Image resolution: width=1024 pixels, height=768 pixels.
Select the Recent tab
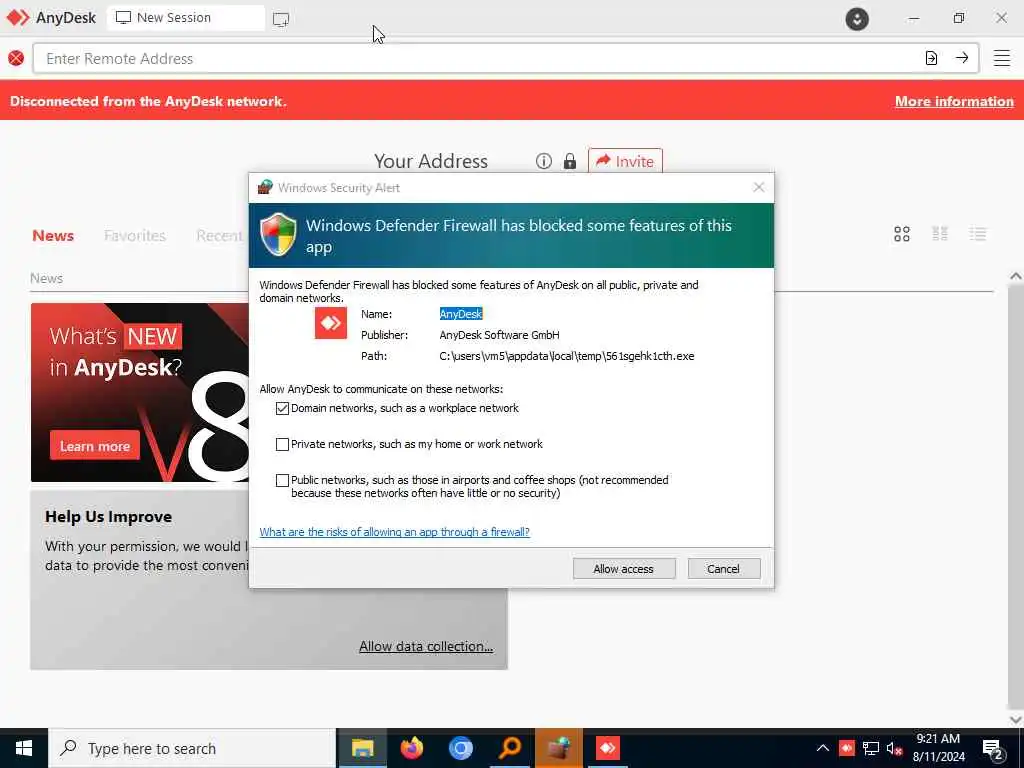click(x=219, y=235)
